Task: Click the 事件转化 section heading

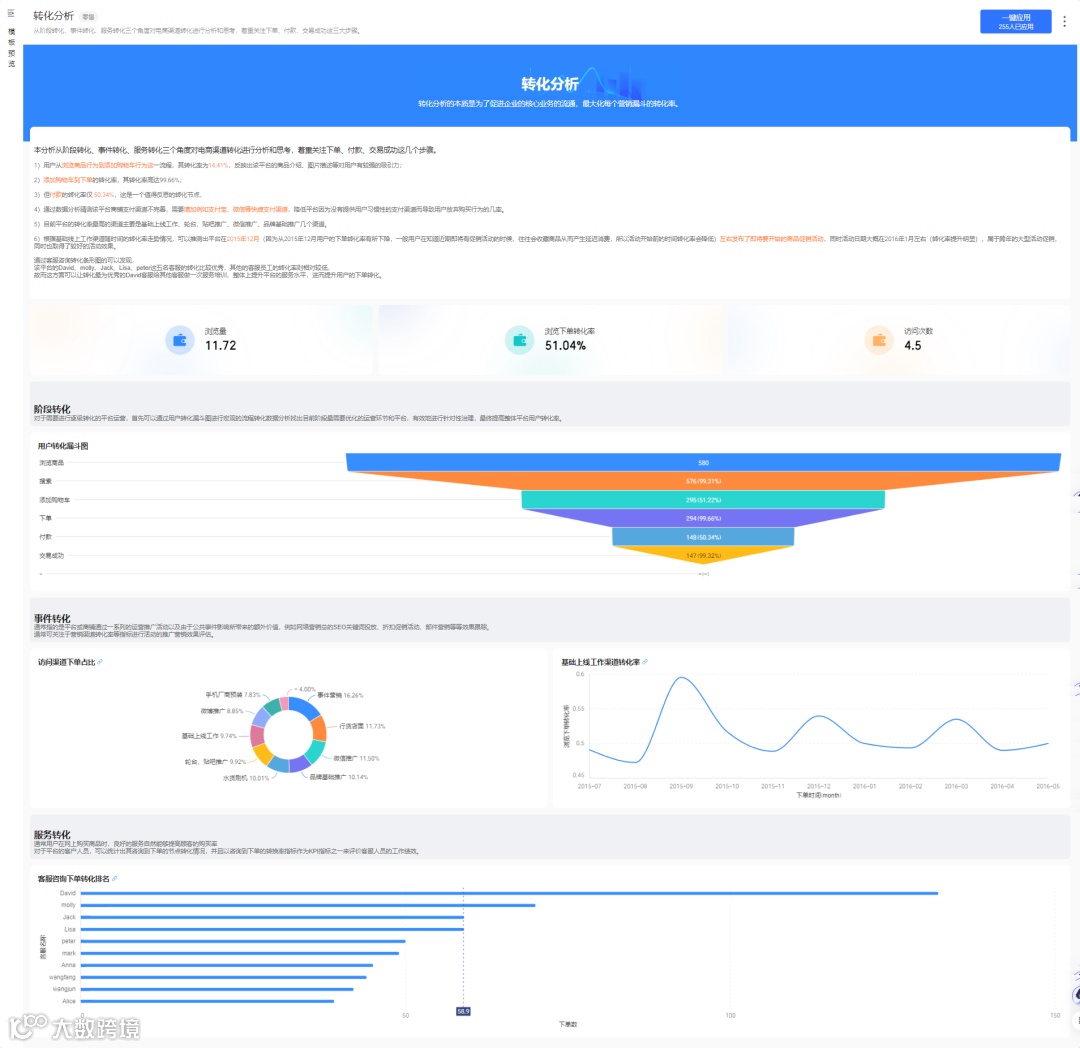Action: click(x=52, y=618)
